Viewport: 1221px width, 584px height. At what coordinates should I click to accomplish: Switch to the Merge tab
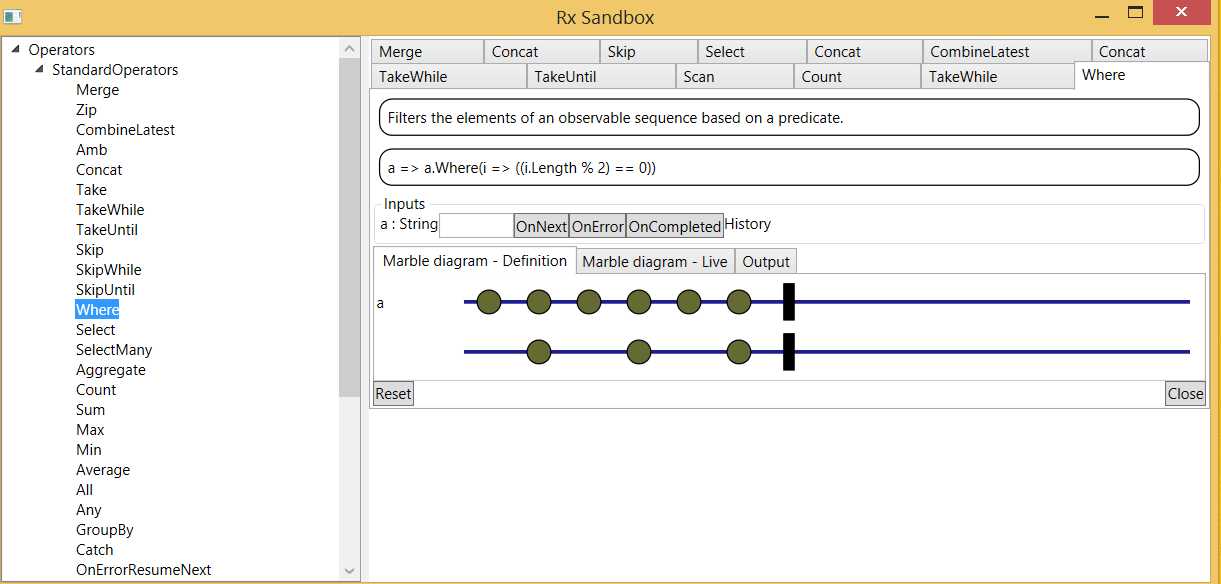click(427, 52)
